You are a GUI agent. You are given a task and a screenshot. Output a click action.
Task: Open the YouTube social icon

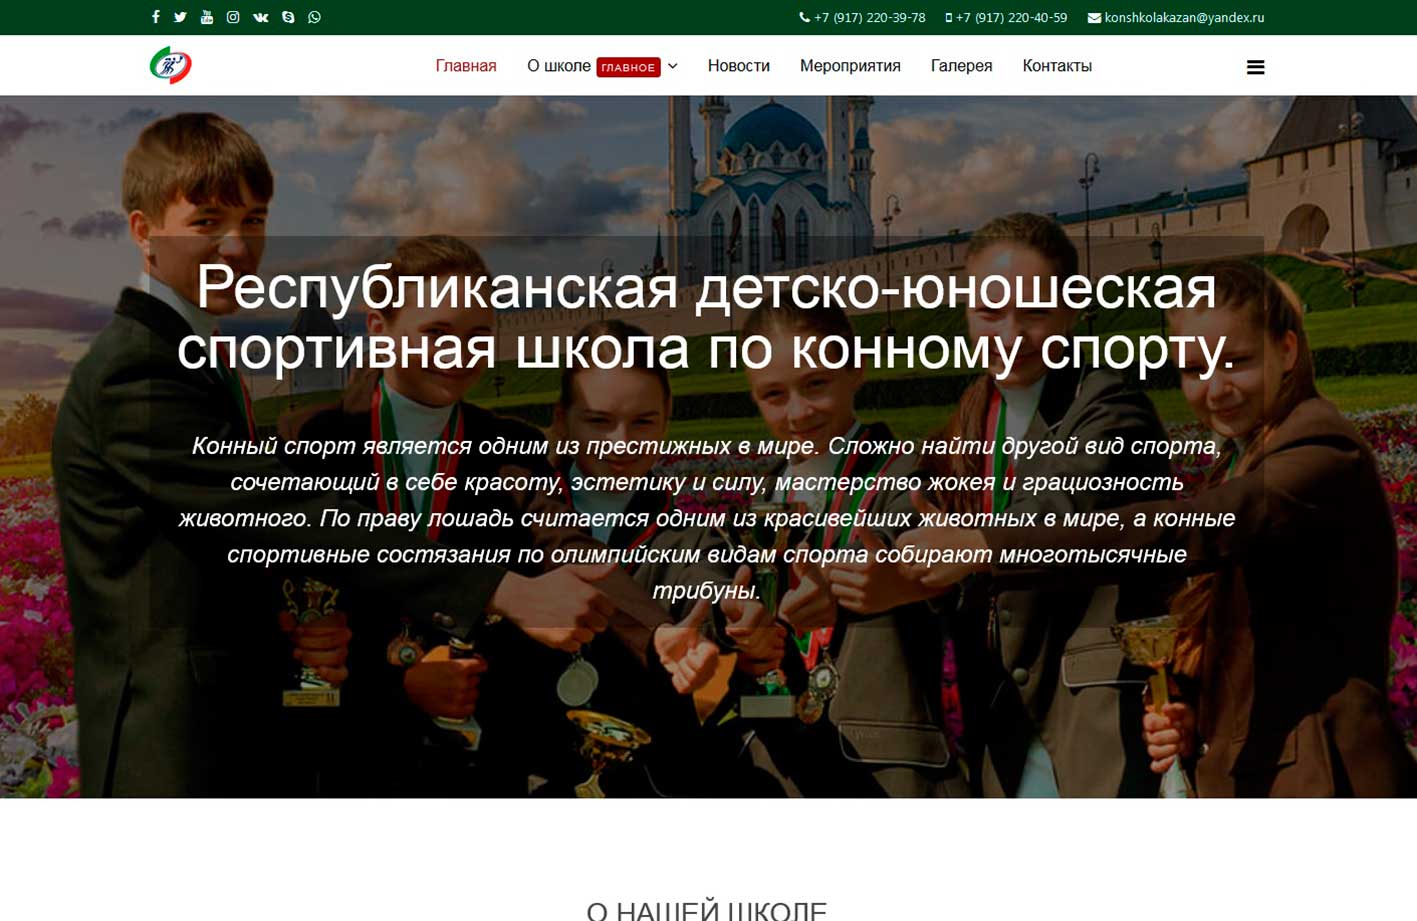207,17
